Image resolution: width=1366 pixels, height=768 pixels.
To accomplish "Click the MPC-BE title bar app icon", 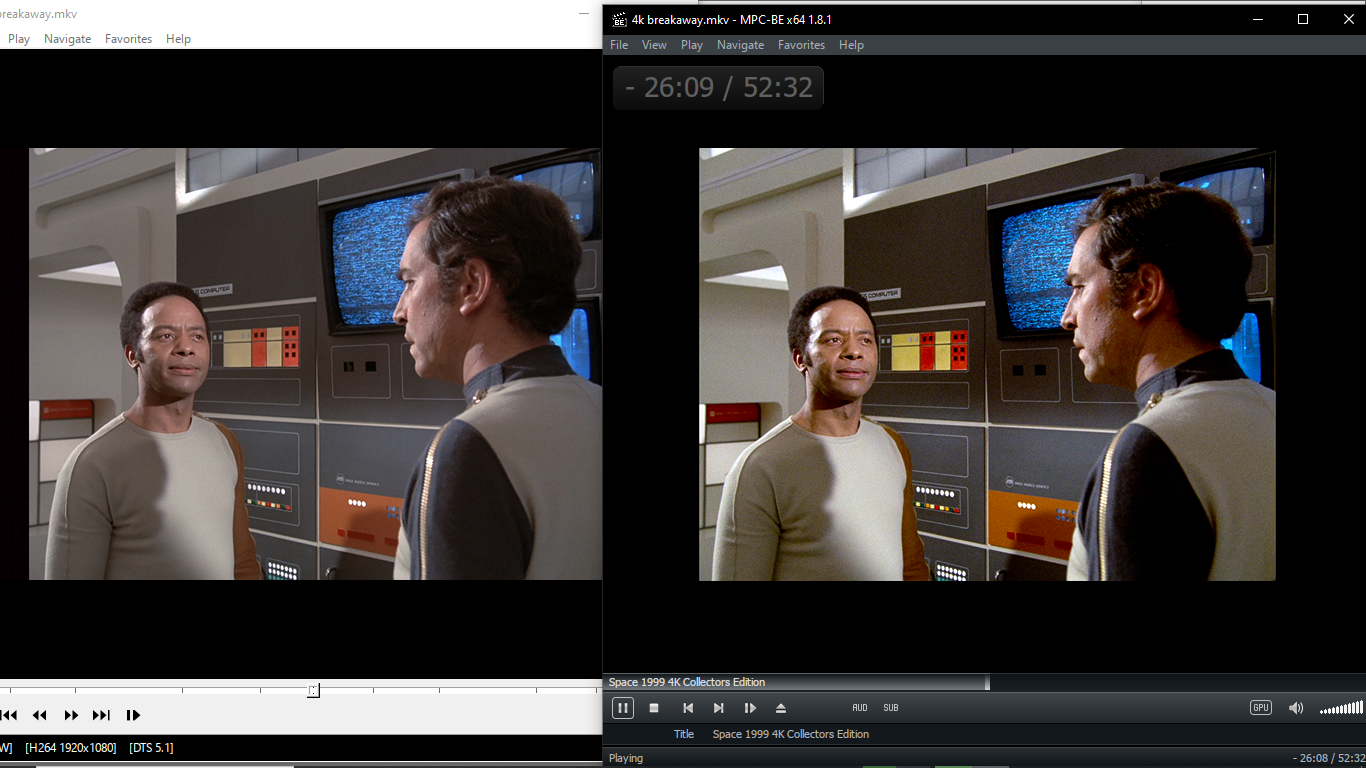I will [619, 19].
